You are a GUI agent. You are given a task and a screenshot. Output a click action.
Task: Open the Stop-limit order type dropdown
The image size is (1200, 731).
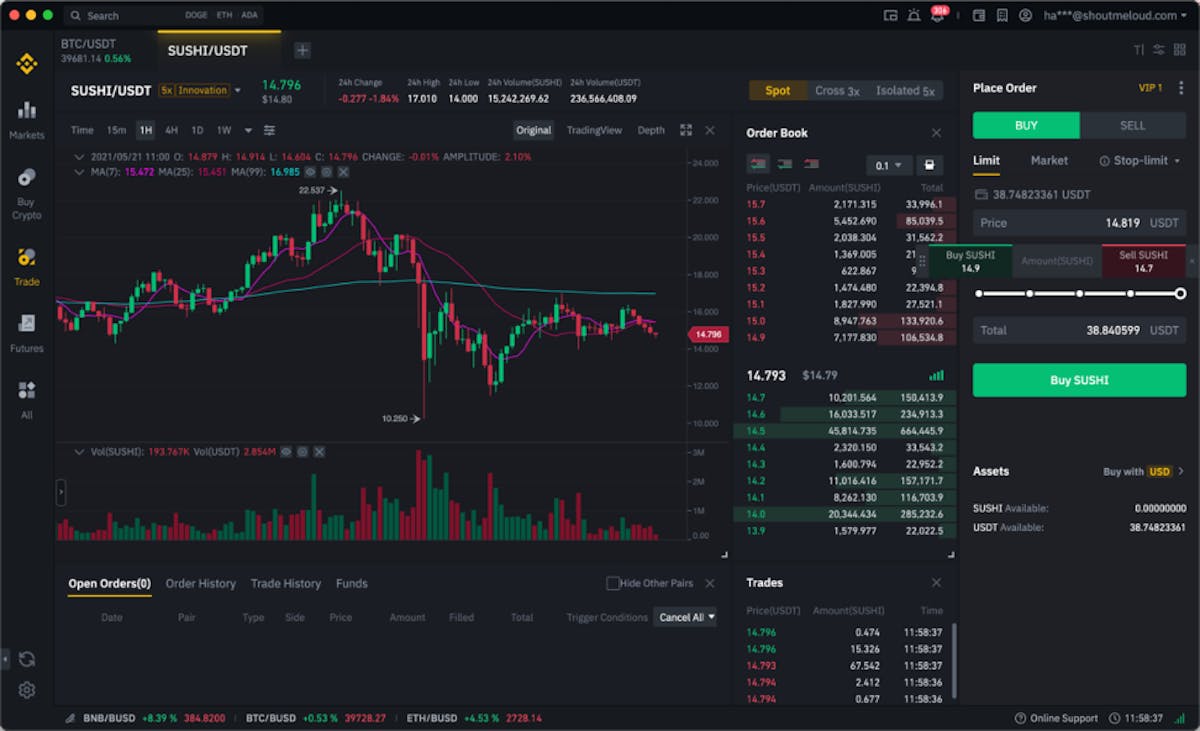pos(1140,160)
